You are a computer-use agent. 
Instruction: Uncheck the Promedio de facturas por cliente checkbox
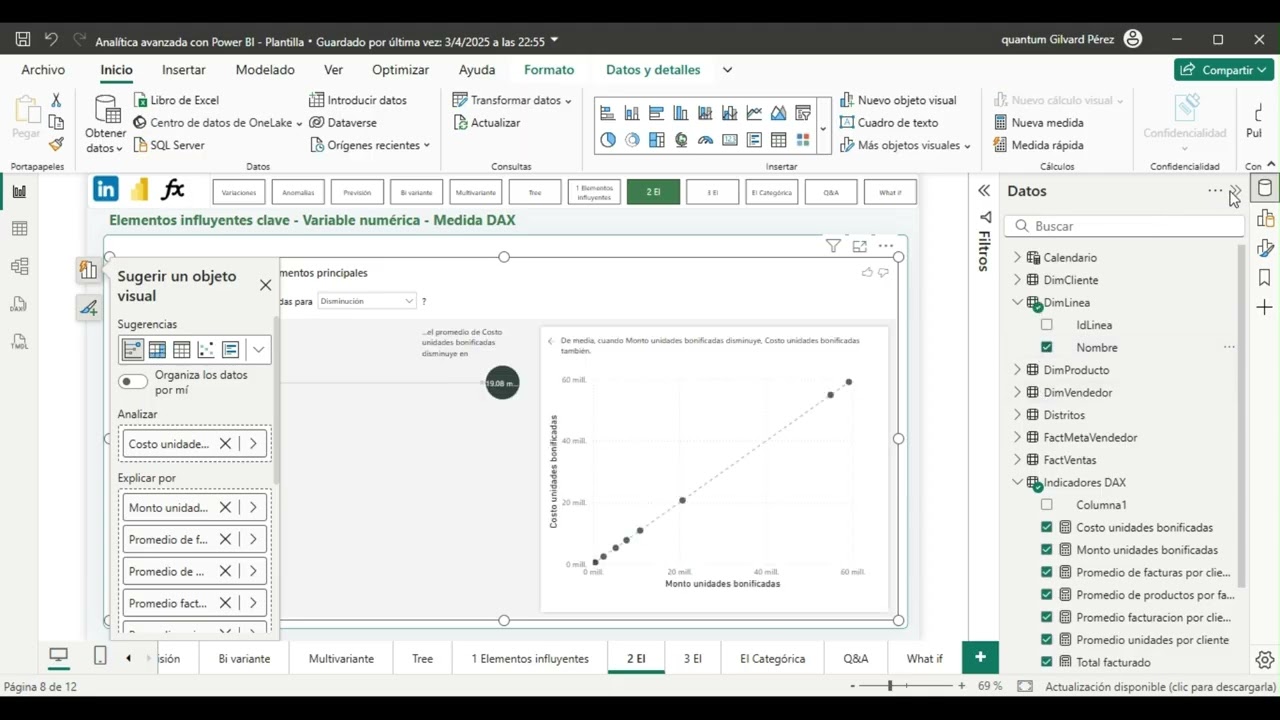pyautogui.click(x=1047, y=572)
